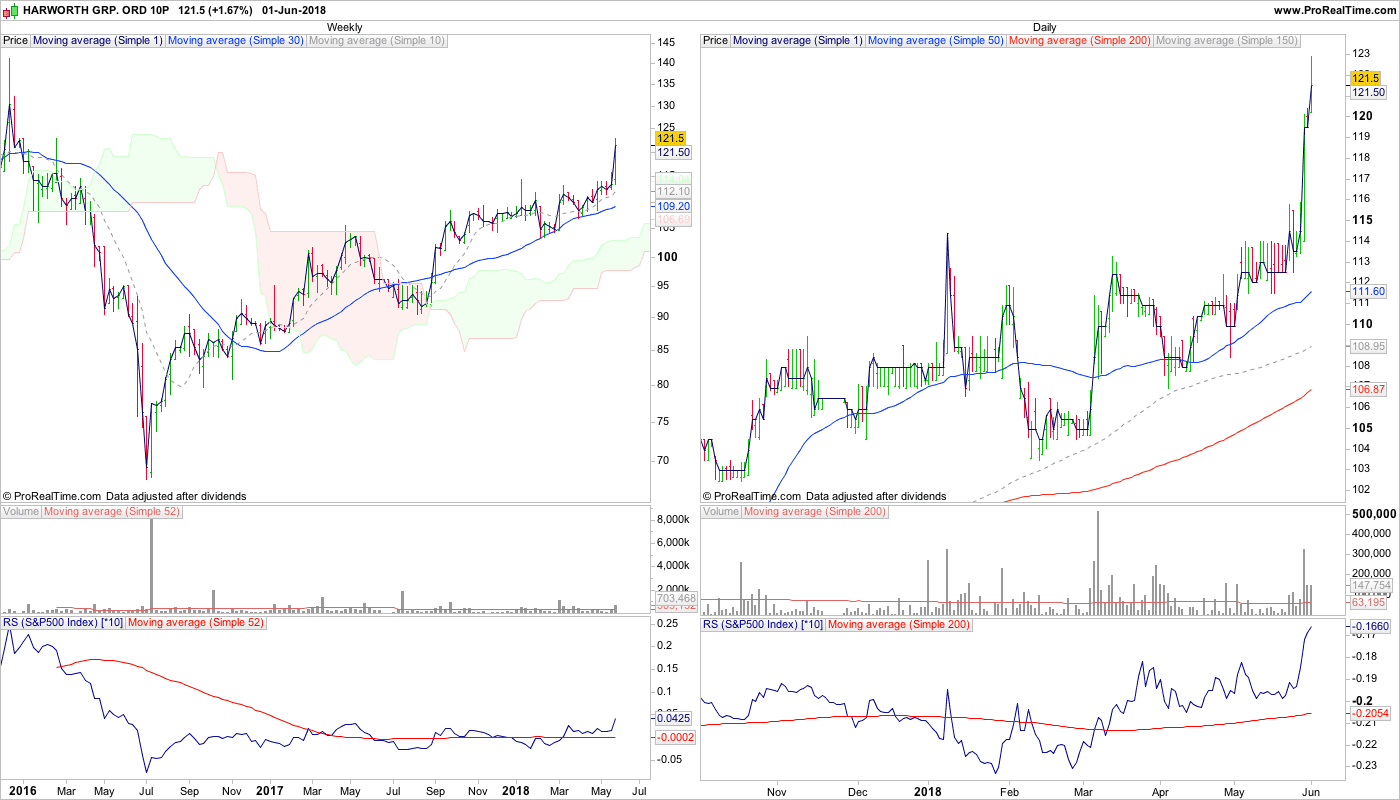Click the 2017 label on Weekly time axis
Image resolution: width=1400 pixels, height=800 pixels.
[x=269, y=791]
